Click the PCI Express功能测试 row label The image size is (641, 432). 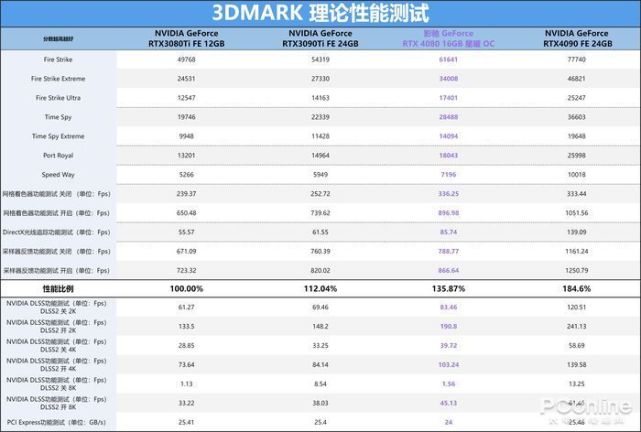56,422
